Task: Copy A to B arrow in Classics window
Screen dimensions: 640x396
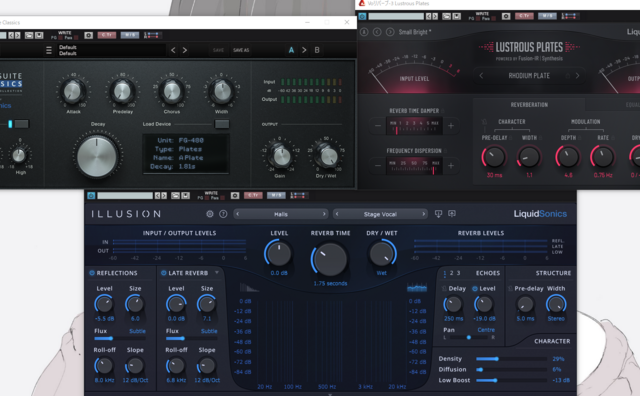Action: [304, 50]
